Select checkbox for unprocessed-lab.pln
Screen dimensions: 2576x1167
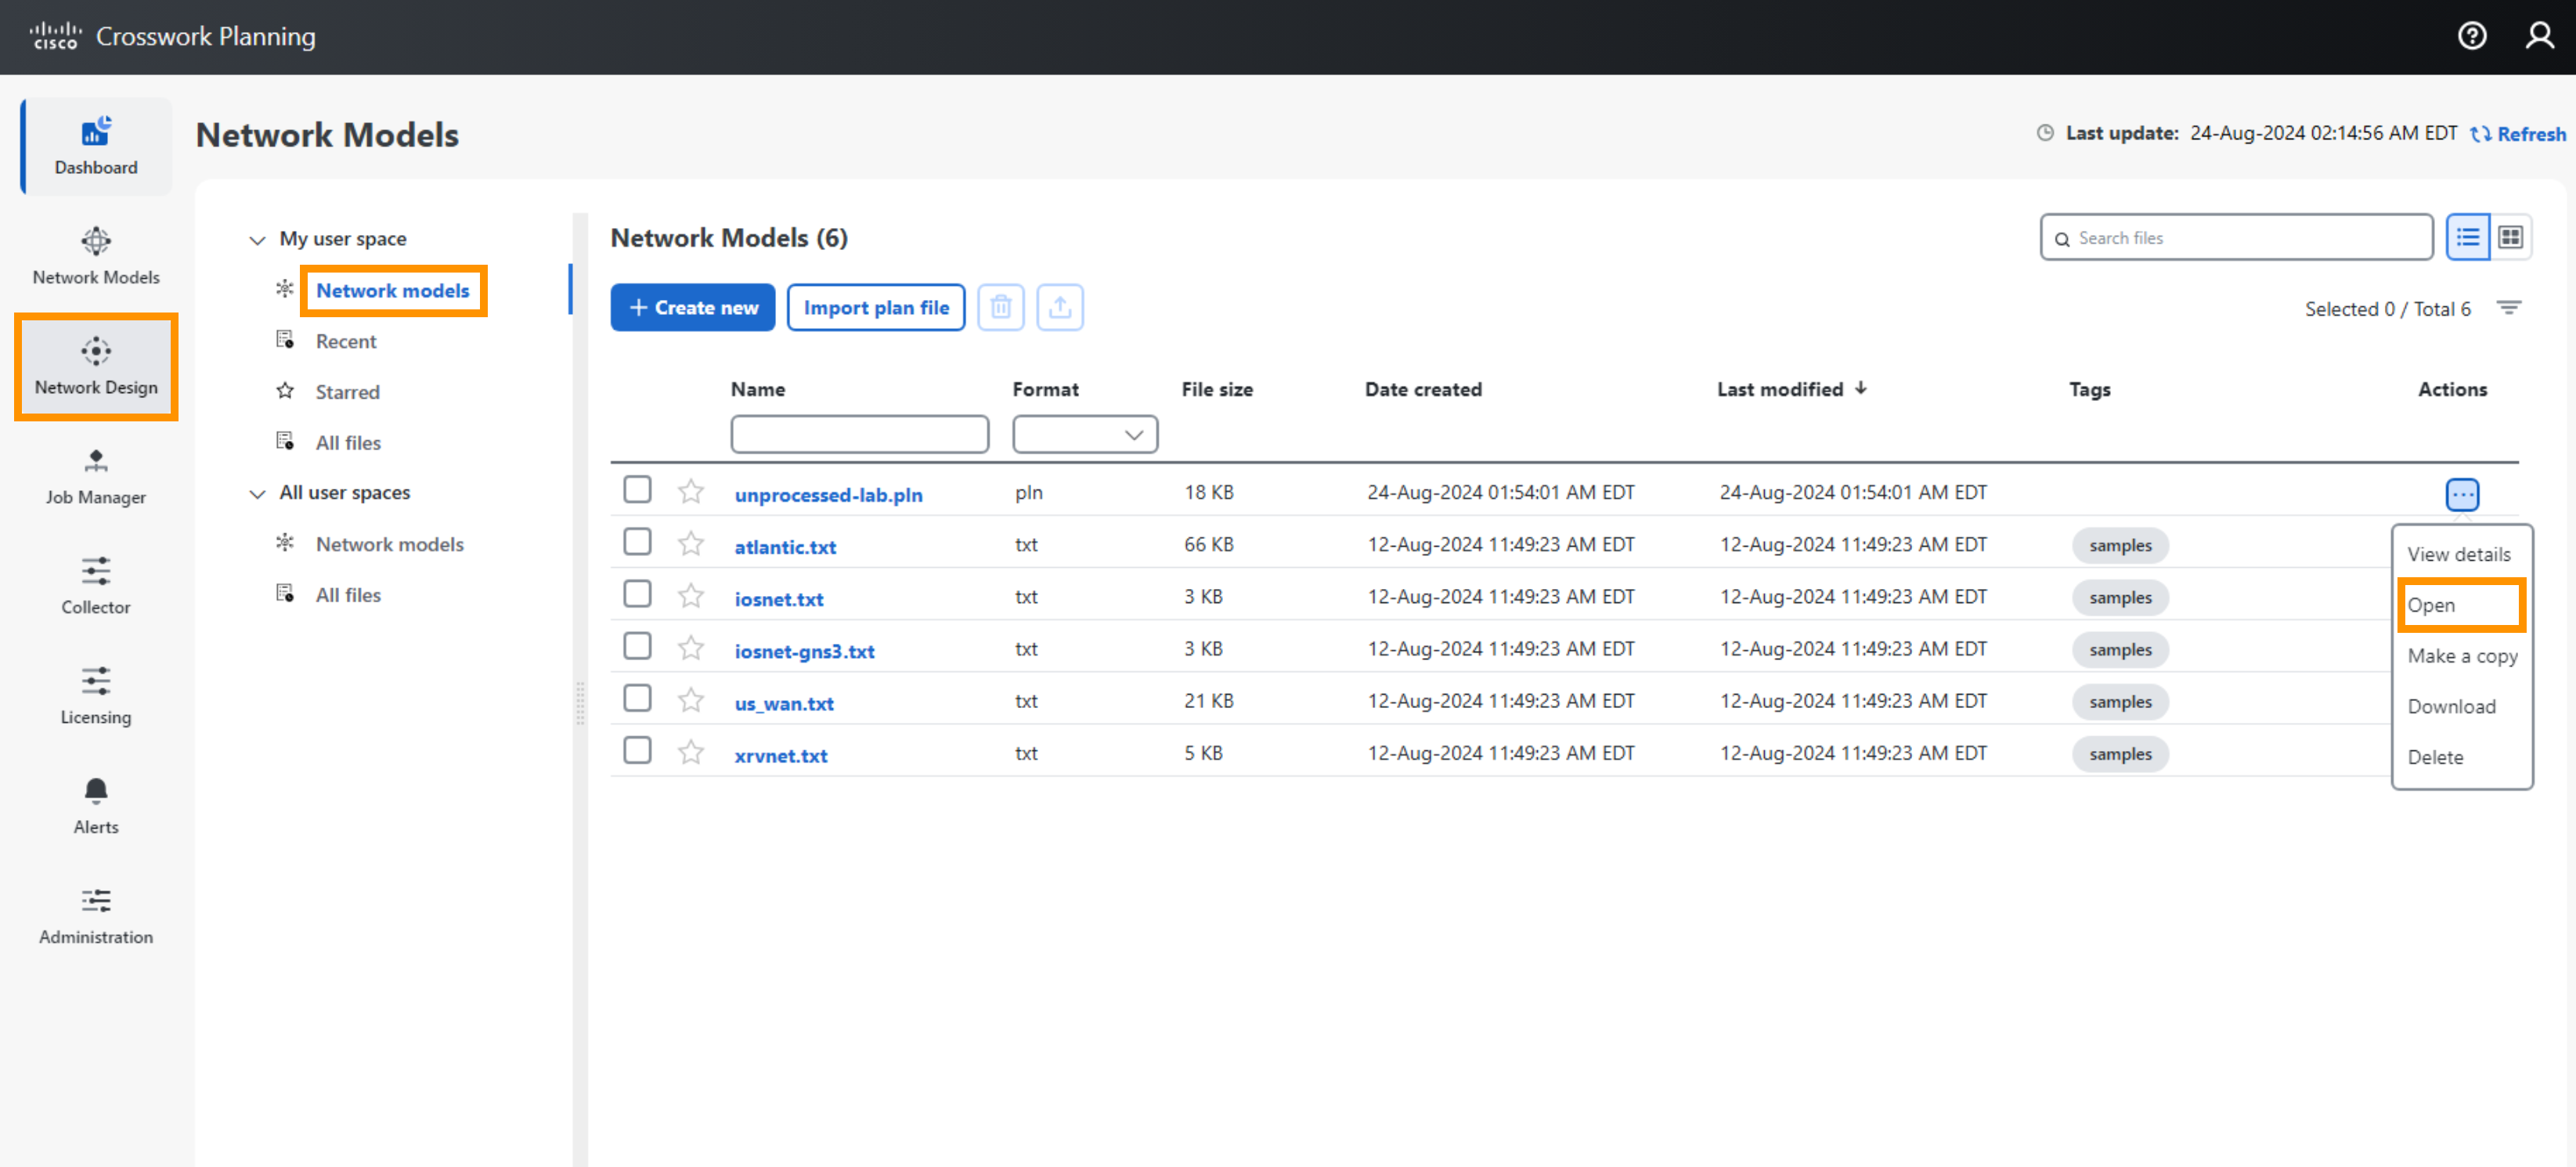637,489
